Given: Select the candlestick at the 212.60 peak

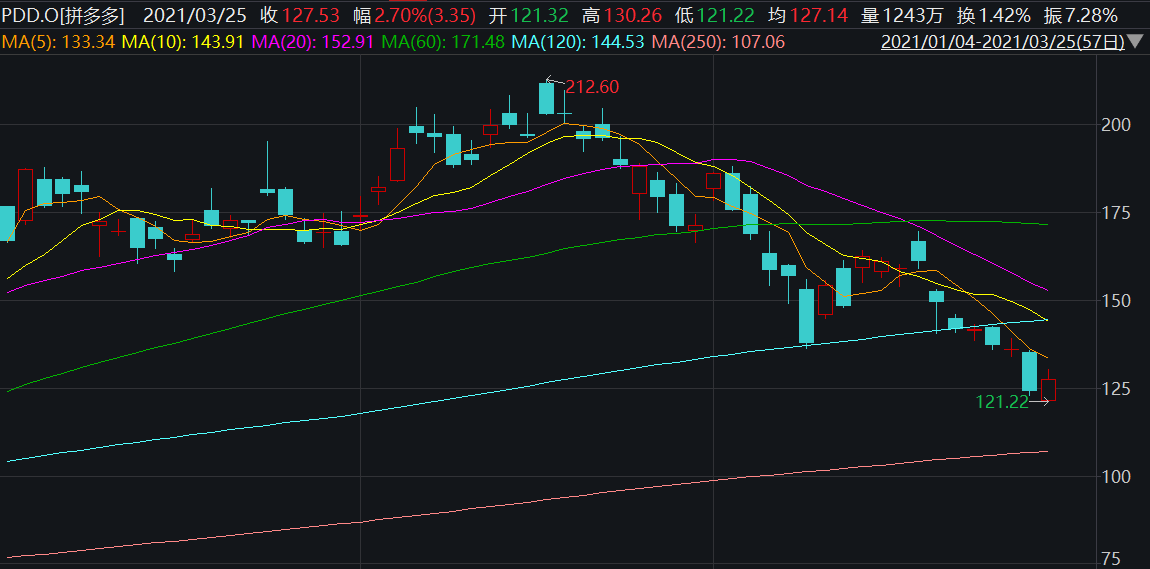Looking at the screenshot, I should click(546, 98).
